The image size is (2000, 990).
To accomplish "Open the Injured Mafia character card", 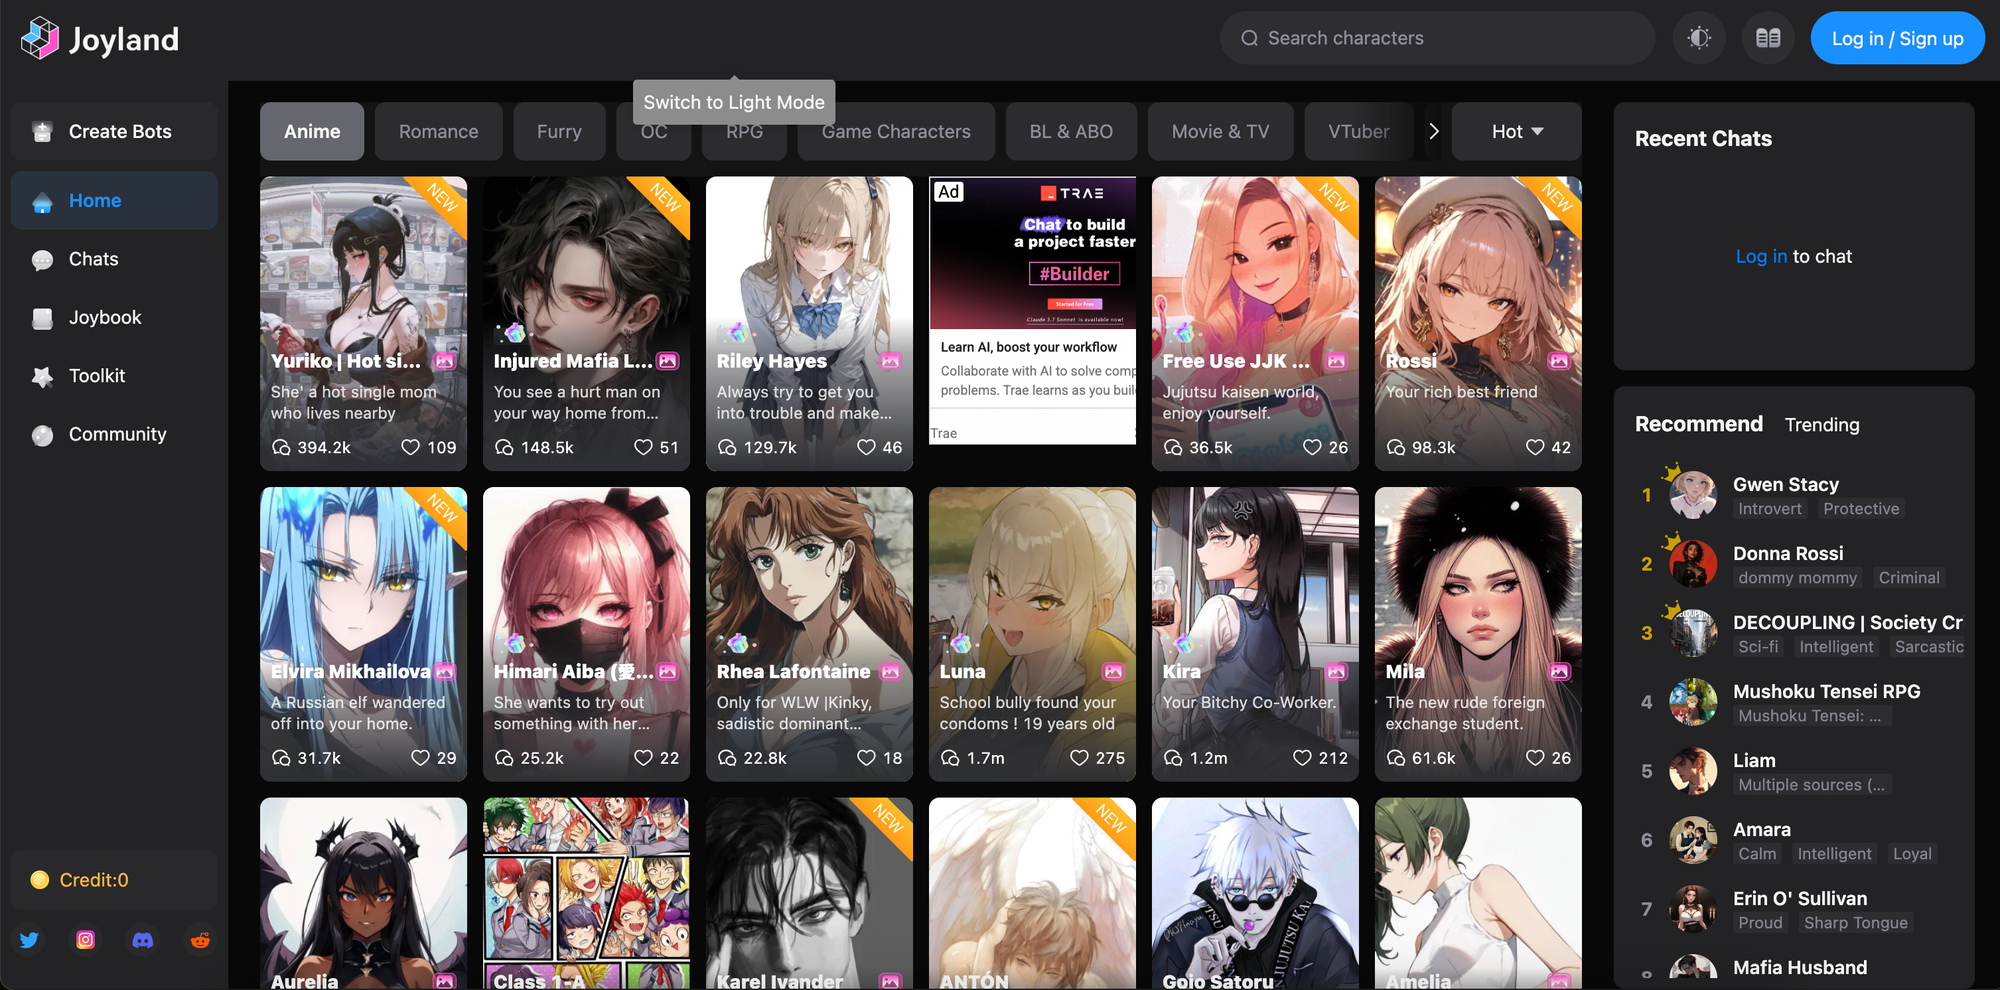I will (586, 323).
